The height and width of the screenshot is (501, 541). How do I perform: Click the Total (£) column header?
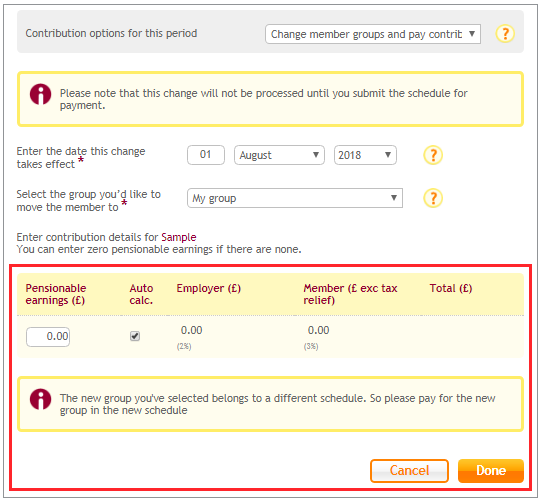[x=451, y=288]
